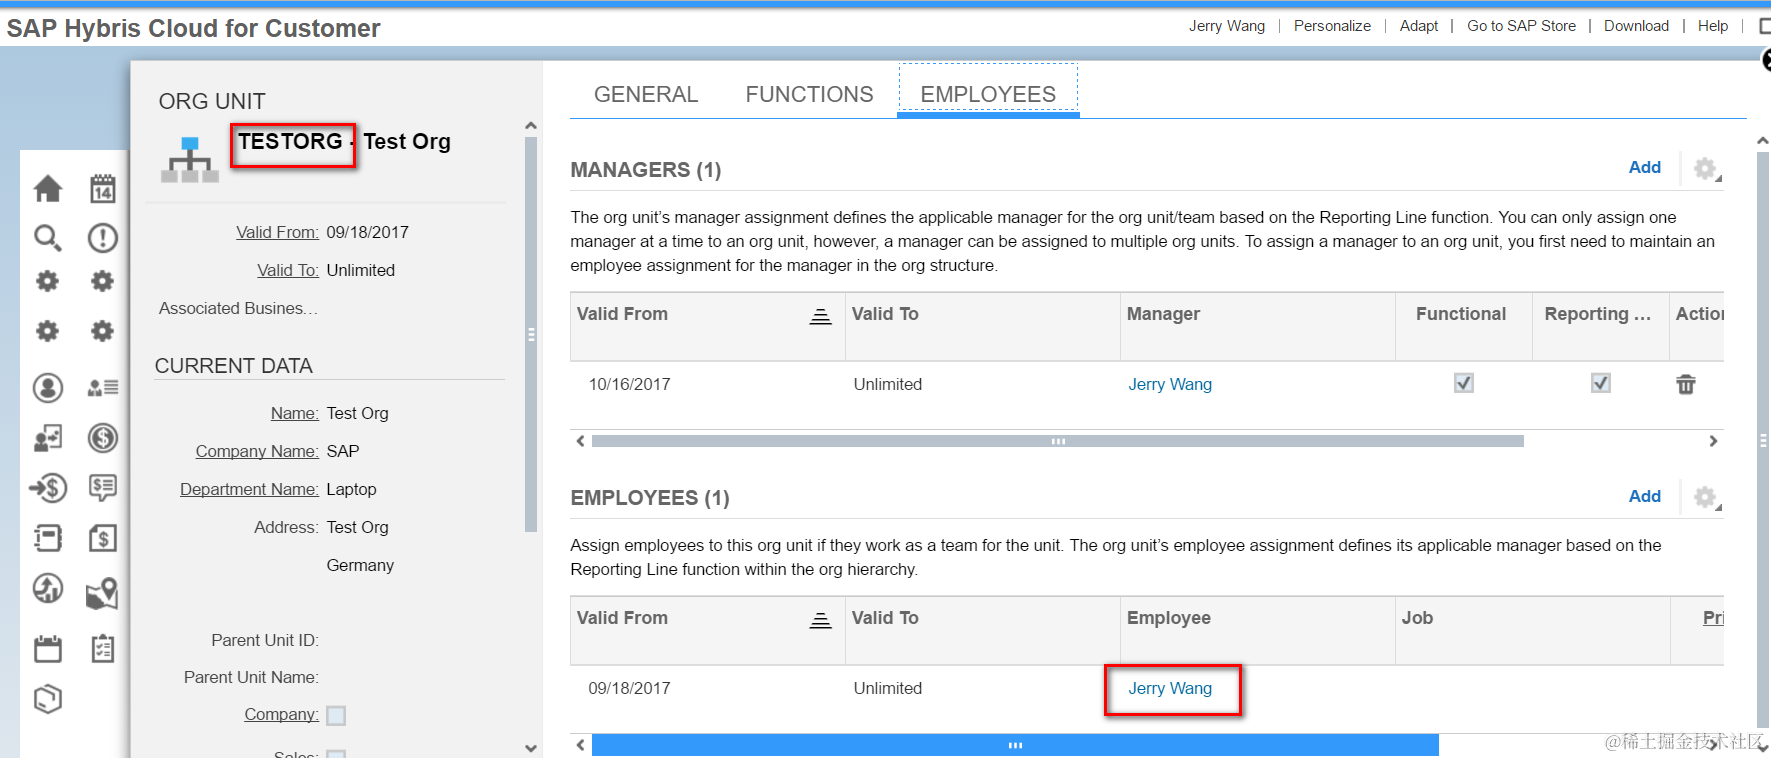Click Go to SAP Store link
This screenshot has width=1771, height=758.
1521,26
